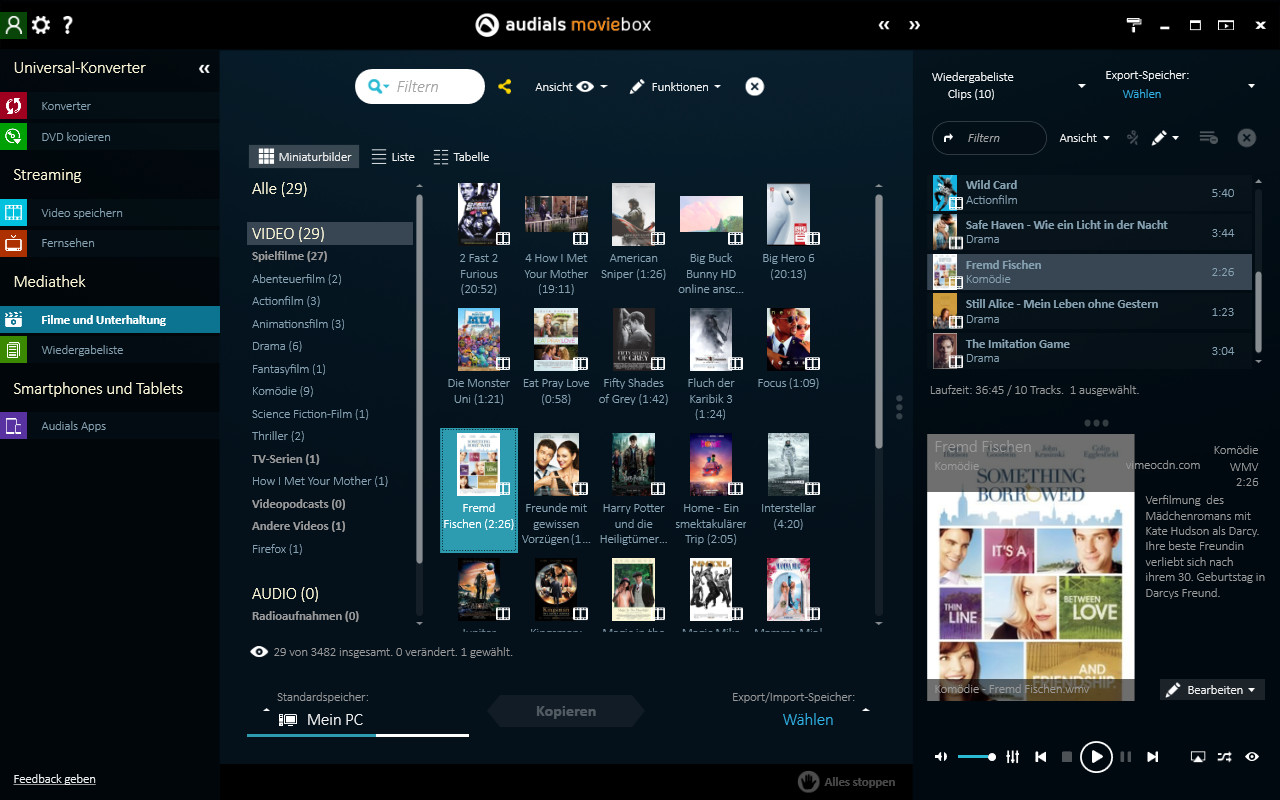Image resolution: width=1280 pixels, height=800 pixels.
Task: Focus the main Filtern search field
Action: coord(420,87)
